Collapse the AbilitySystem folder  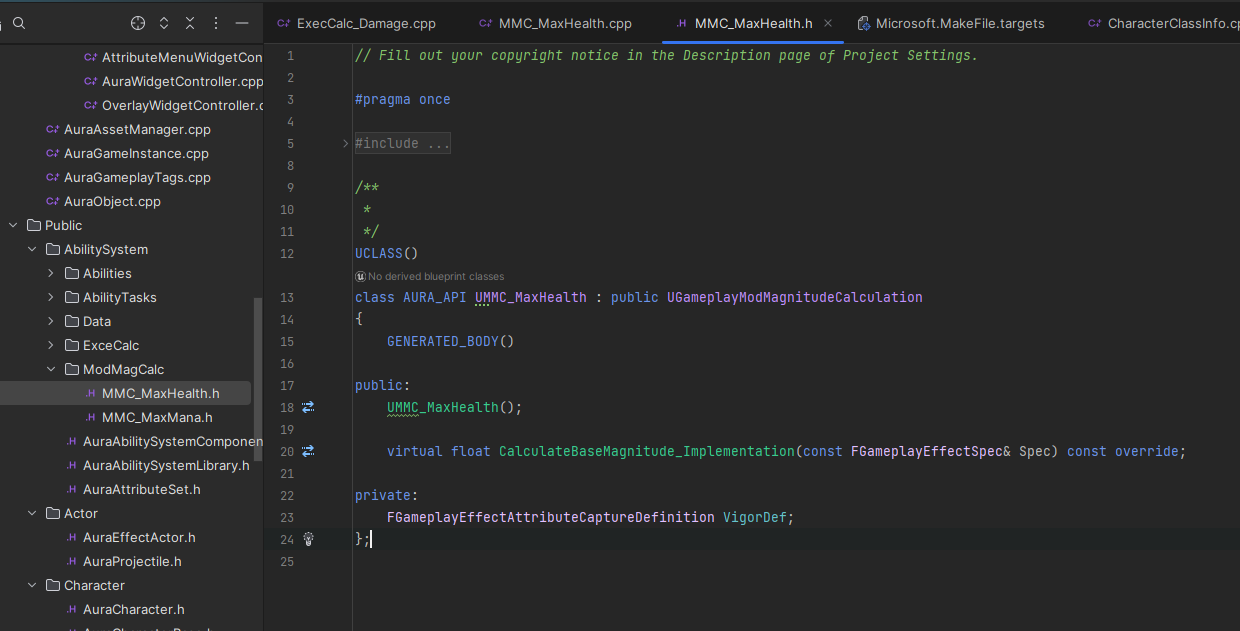coord(32,249)
